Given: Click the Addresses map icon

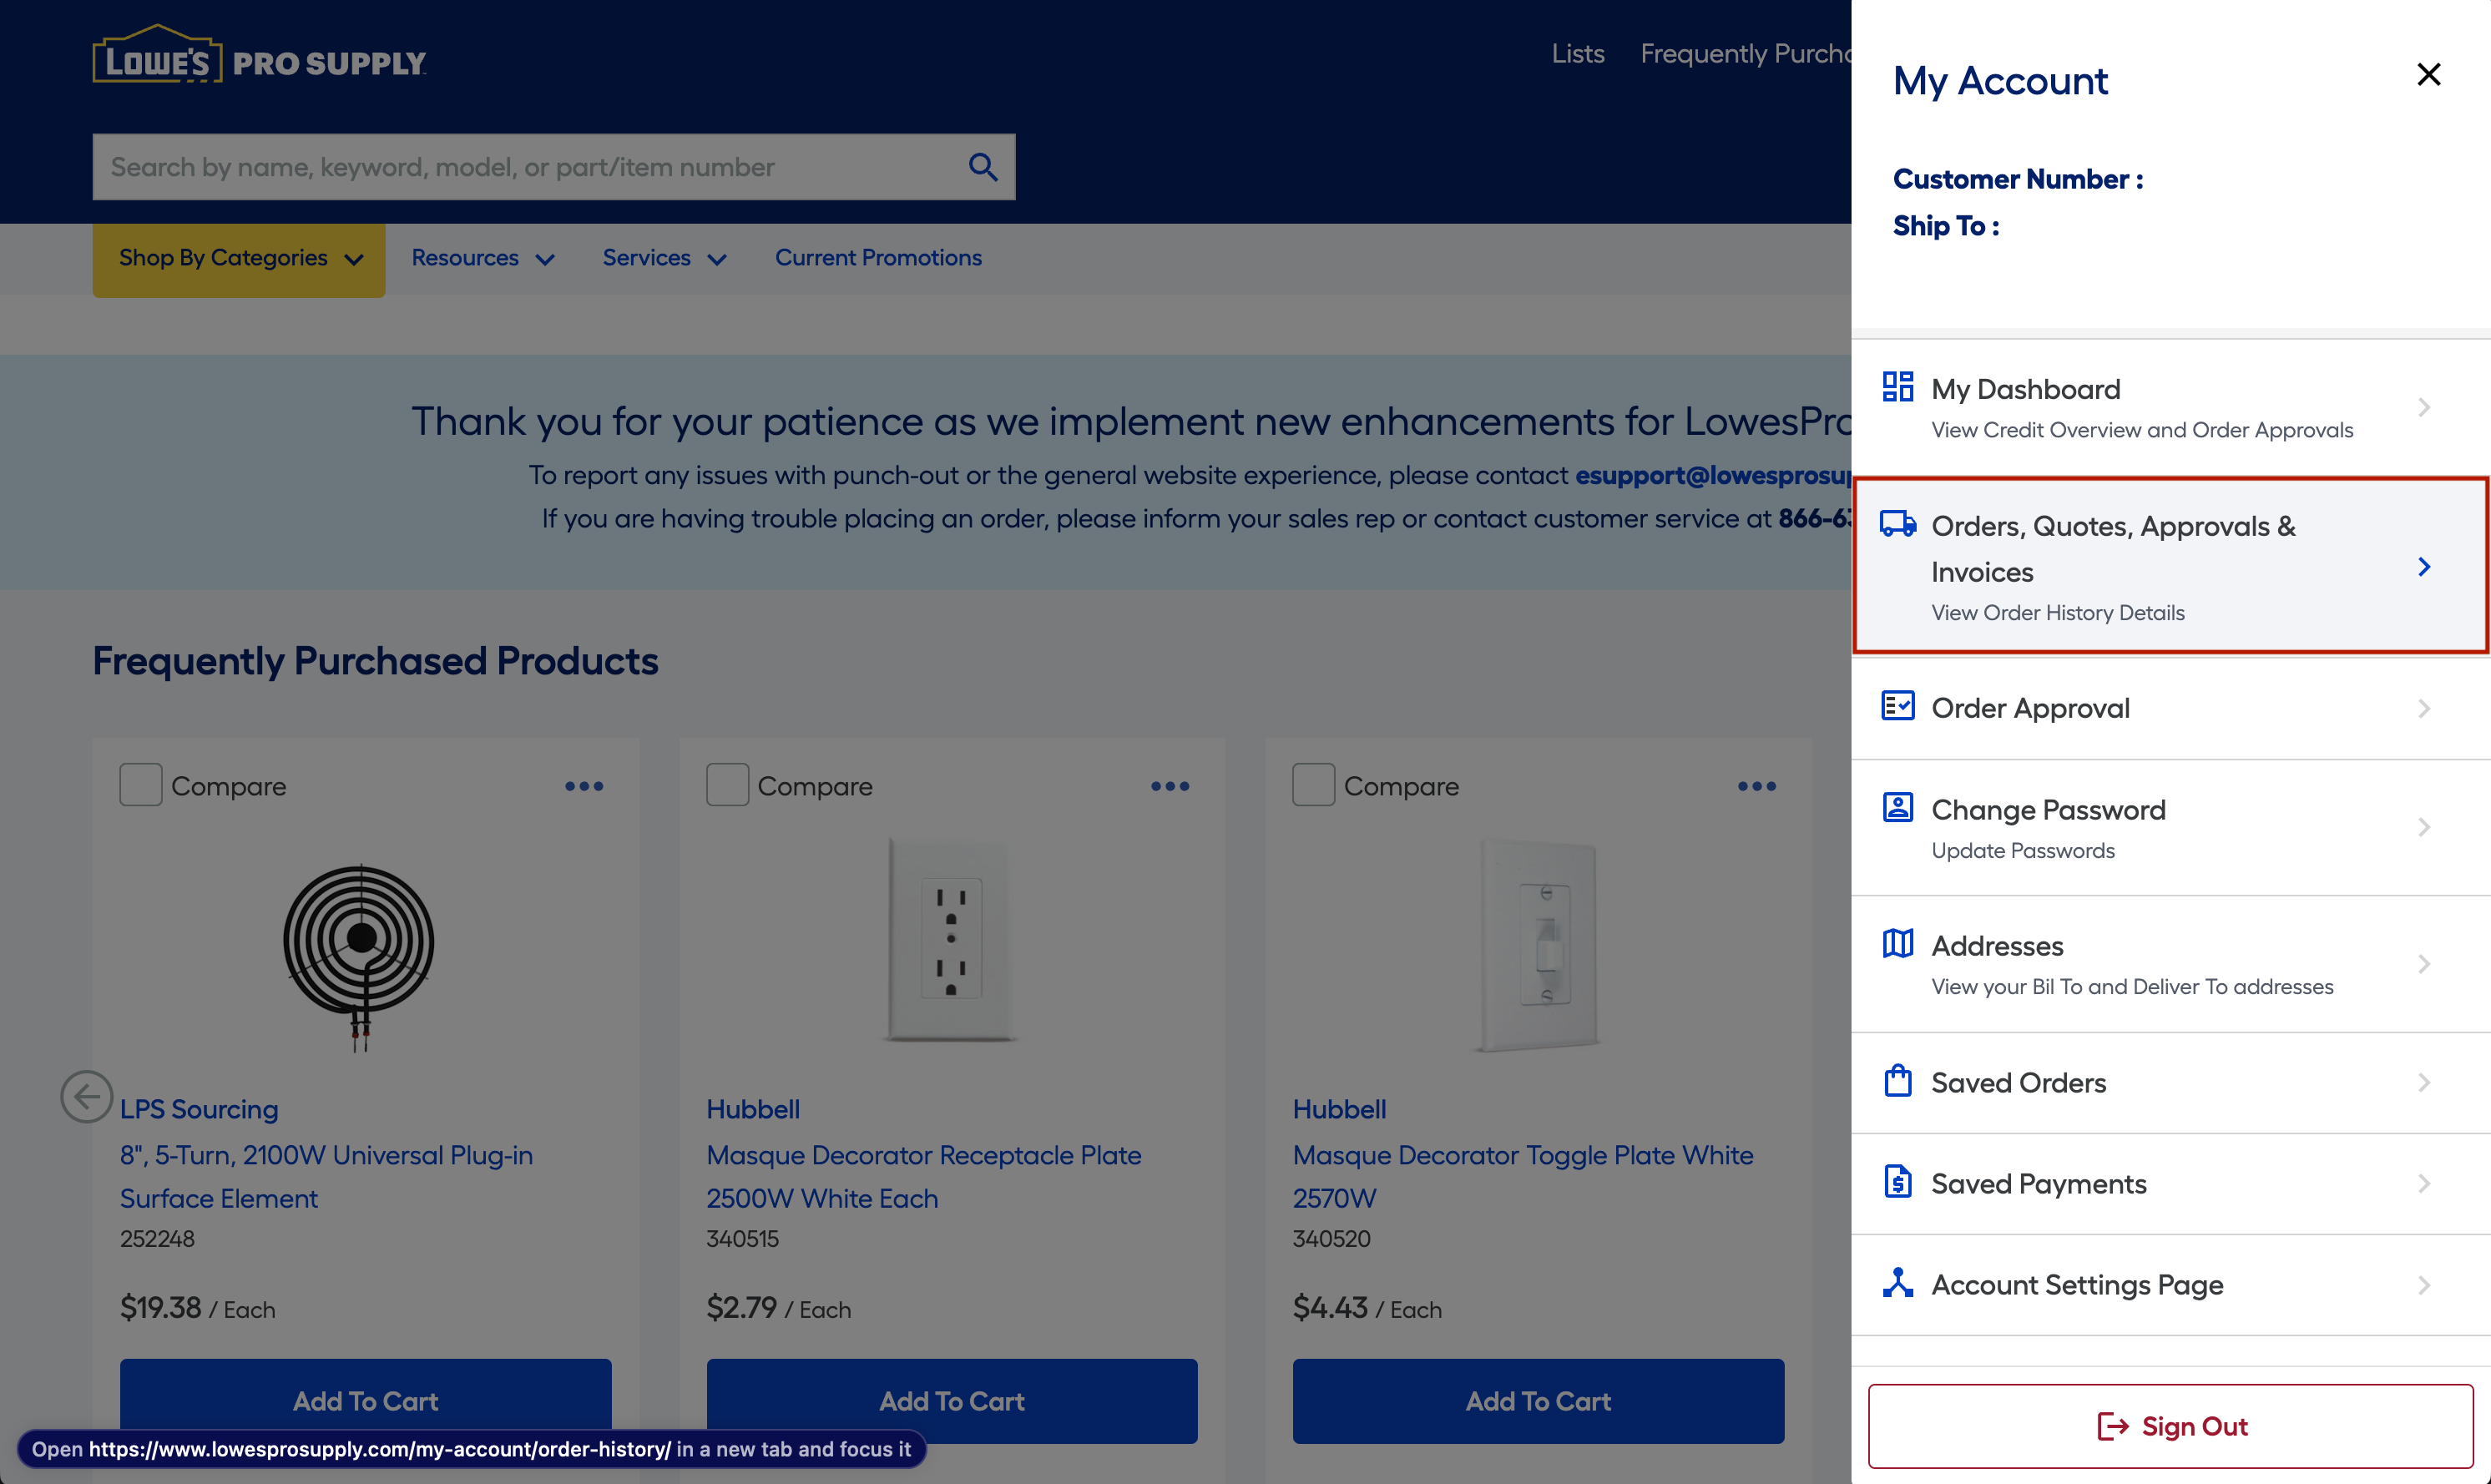Looking at the screenshot, I should click(1897, 943).
